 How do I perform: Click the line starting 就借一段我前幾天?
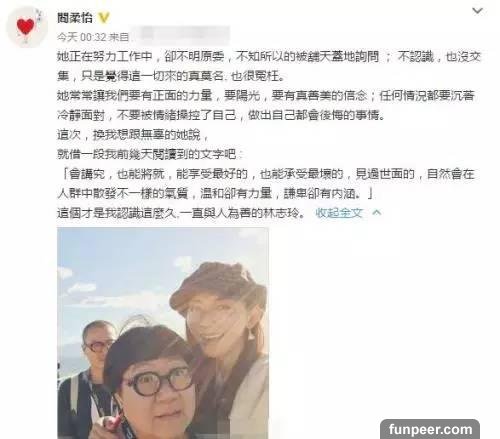point(150,154)
